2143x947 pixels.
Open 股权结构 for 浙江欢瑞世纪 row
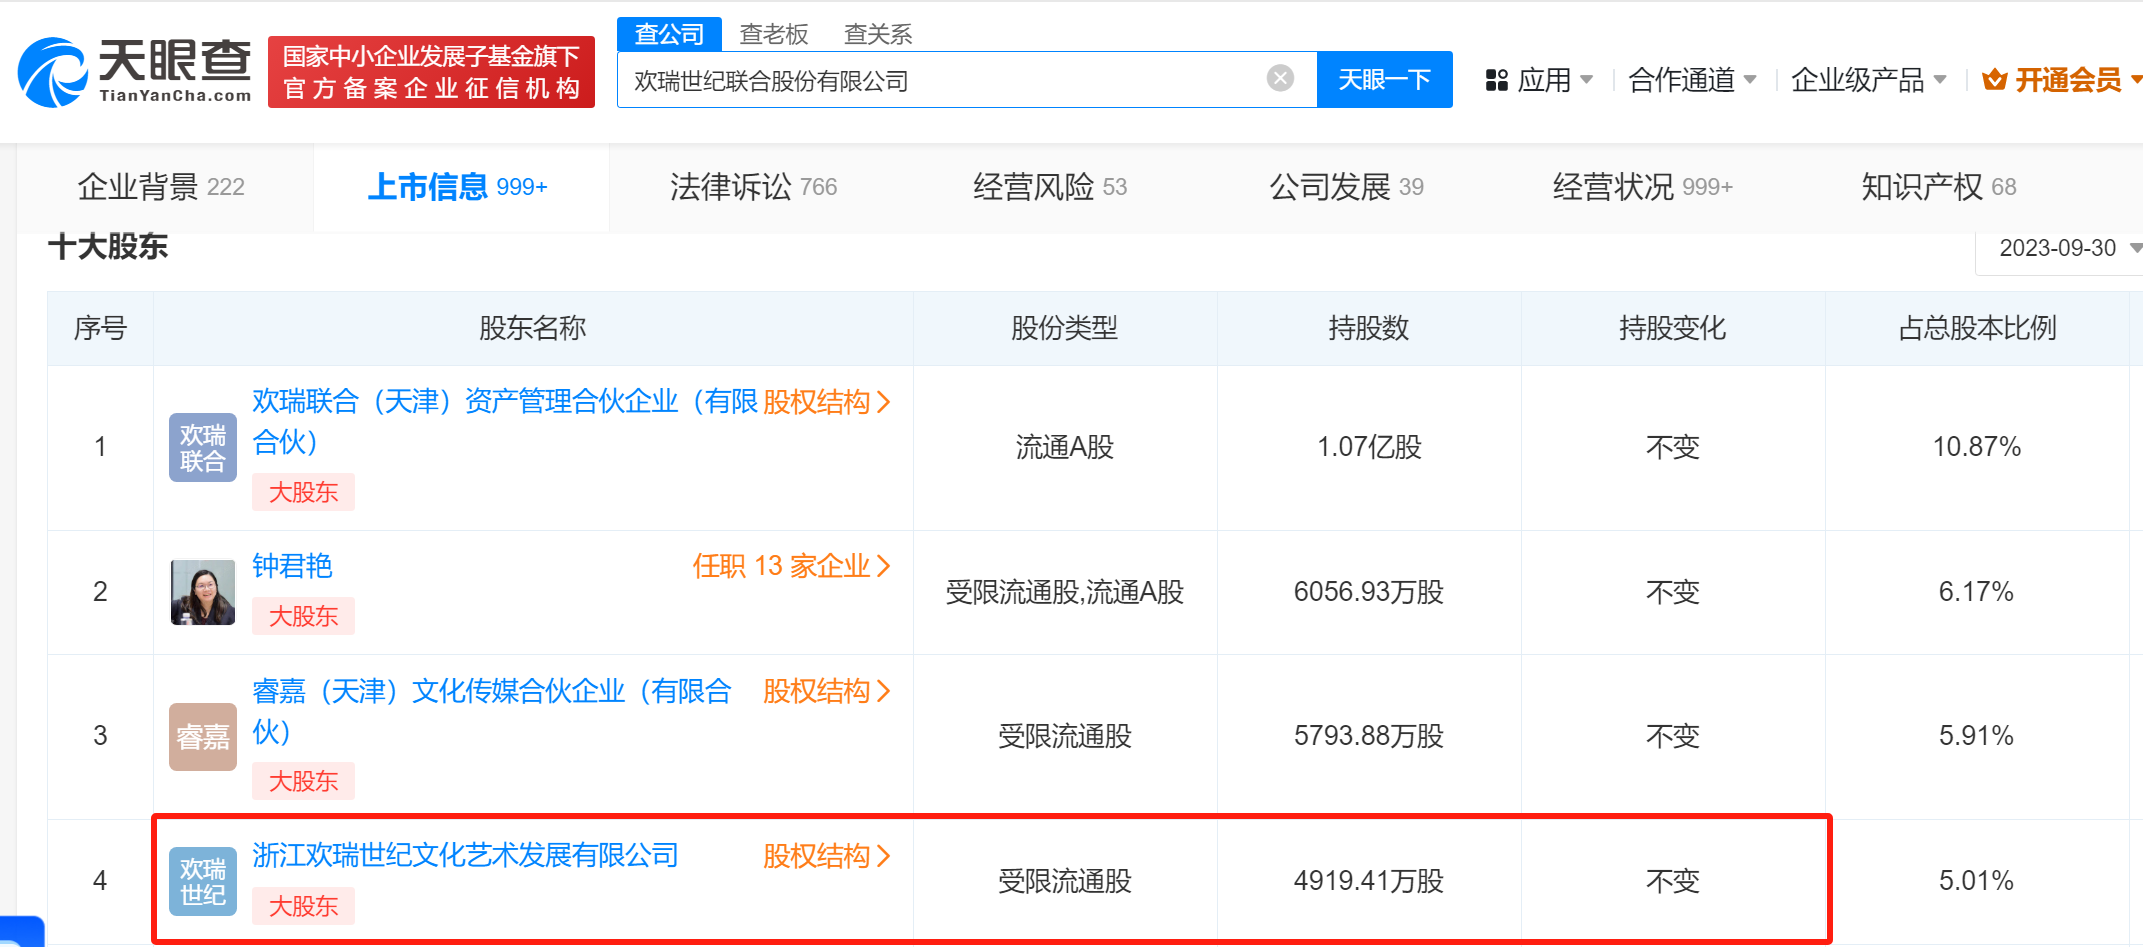[x=827, y=856]
